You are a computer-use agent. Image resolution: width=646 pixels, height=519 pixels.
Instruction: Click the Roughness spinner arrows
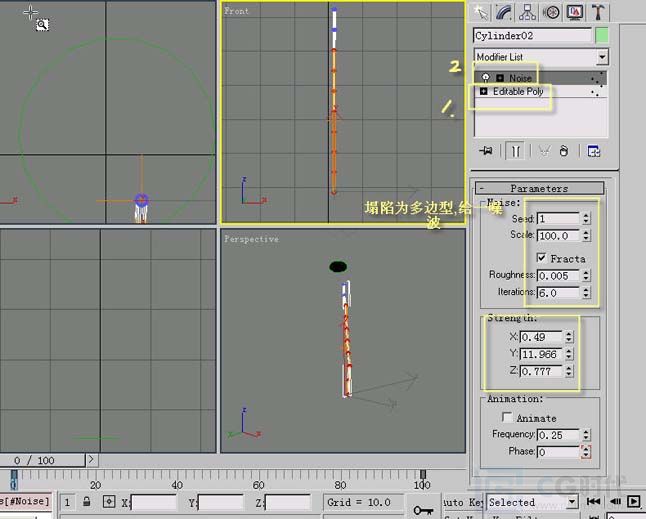pyautogui.click(x=586, y=276)
